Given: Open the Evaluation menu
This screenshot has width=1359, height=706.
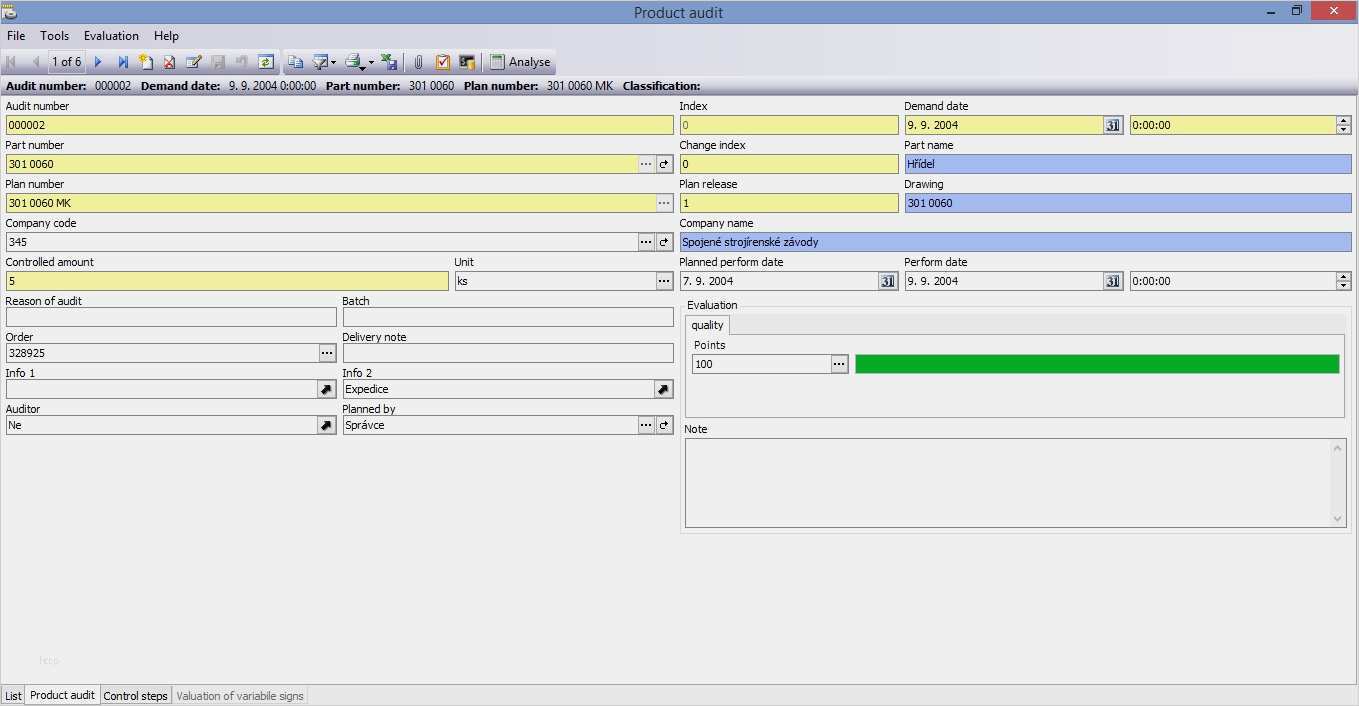Looking at the screenshot, I should tap(111, 36).
